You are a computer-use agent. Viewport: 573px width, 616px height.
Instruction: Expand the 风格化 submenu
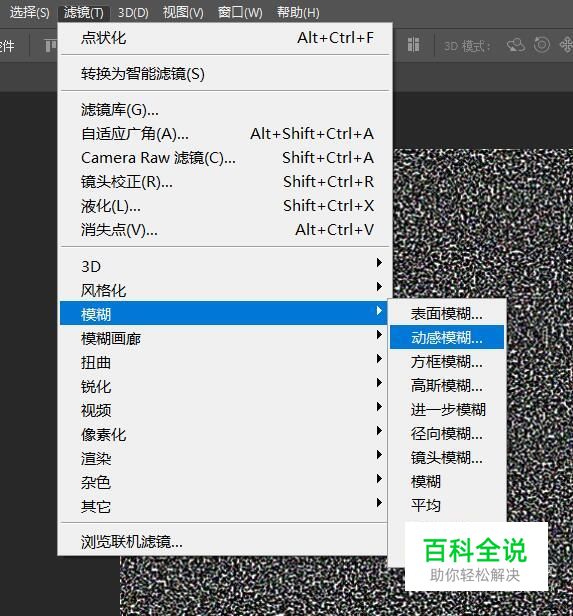[x=223, y=290]
